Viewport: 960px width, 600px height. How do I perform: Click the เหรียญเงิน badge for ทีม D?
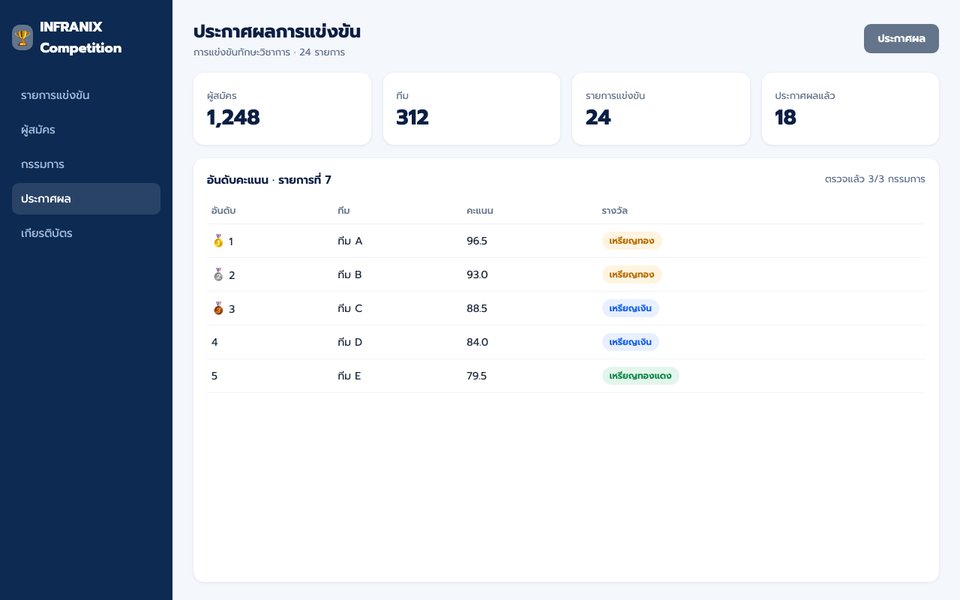[630, 342]
